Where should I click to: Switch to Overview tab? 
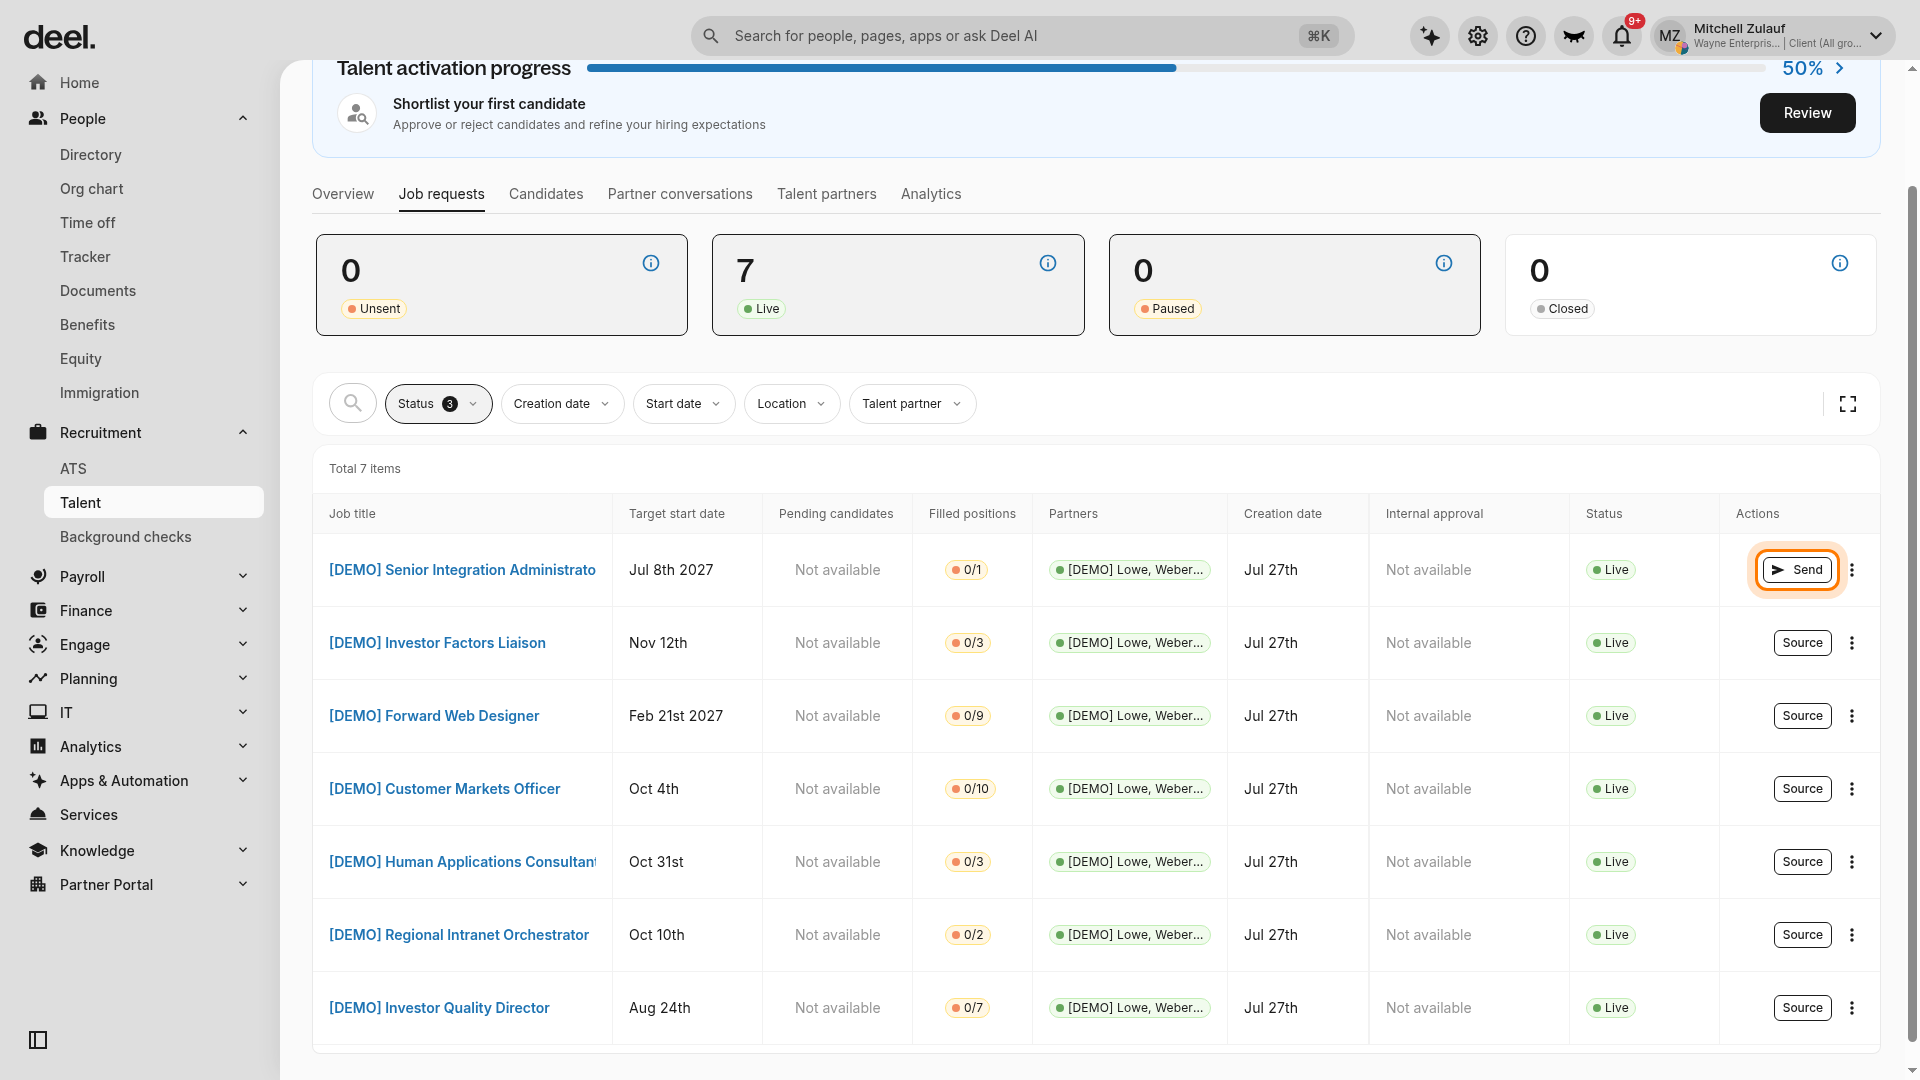[x=343, y=194]
